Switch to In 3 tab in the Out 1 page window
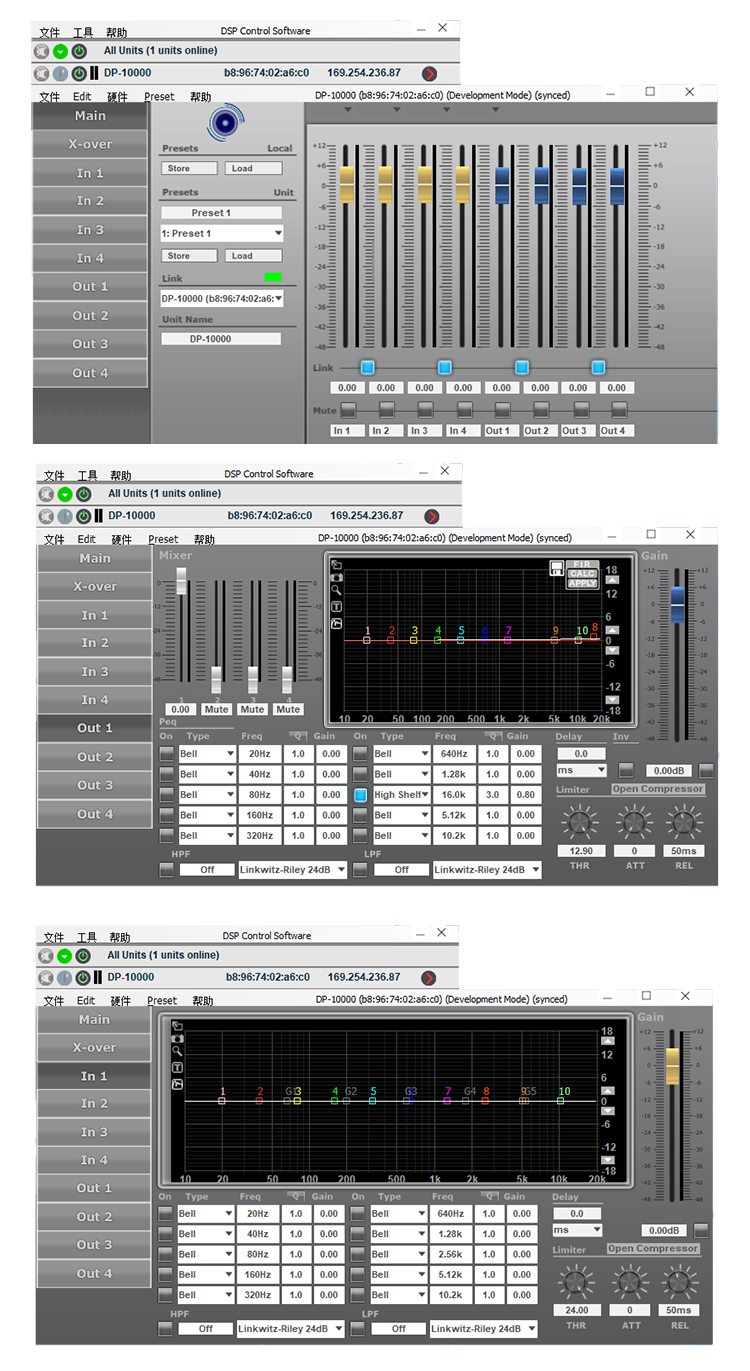Viewport: 750px width, 1371px height. (x=95, y=672)
